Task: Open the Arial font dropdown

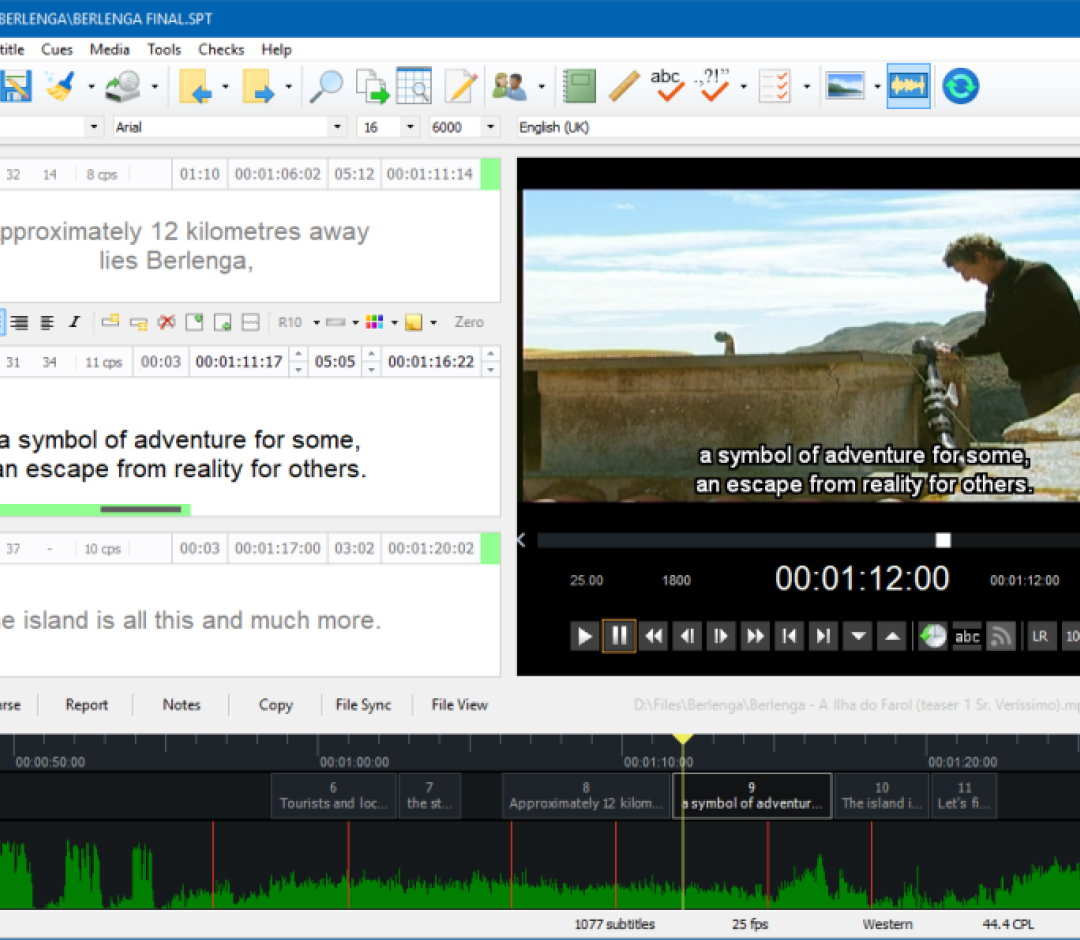Action: (x=338, y=127)
